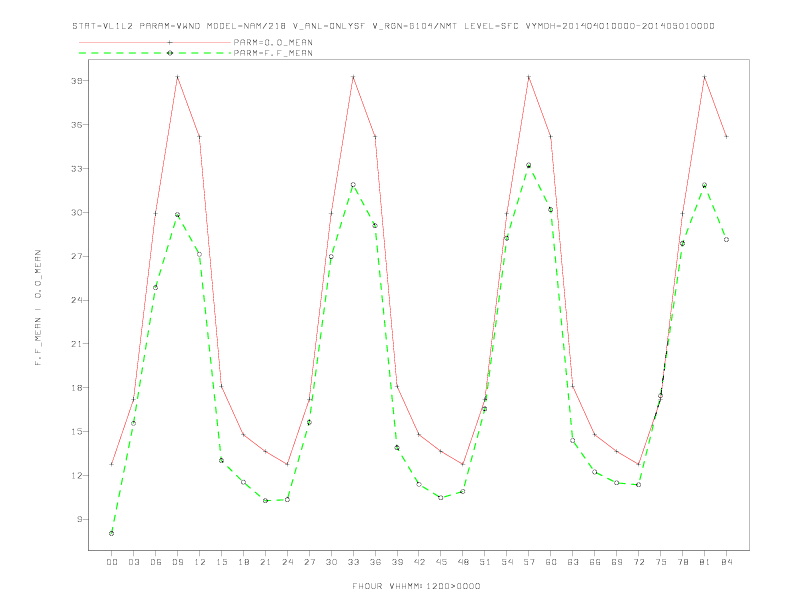Click y-axis tick label 36

(77, 125)
